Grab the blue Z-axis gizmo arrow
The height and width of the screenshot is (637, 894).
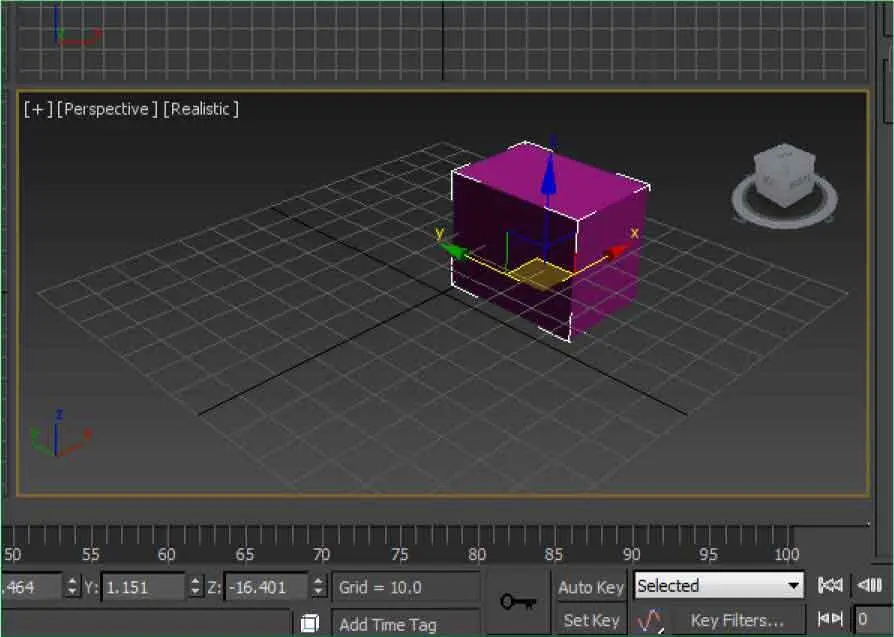pos(548,174)
